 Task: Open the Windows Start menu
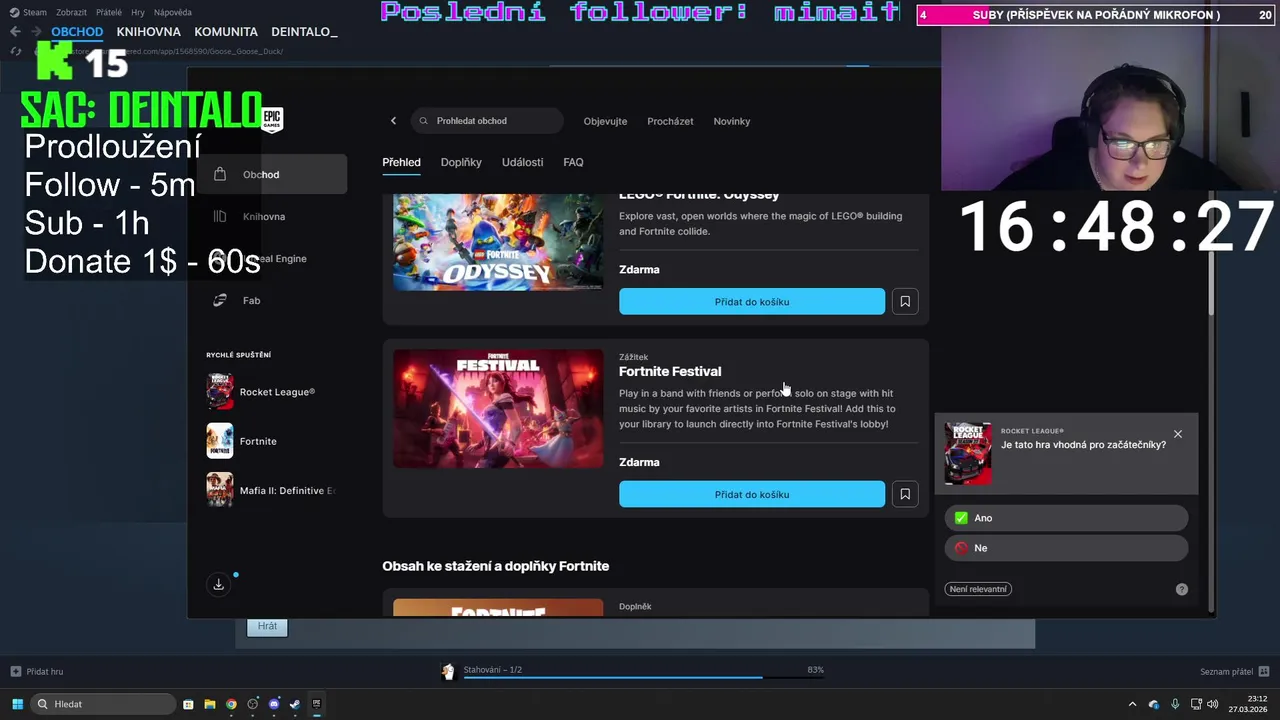pyautogui.click(x=17, y=704)
